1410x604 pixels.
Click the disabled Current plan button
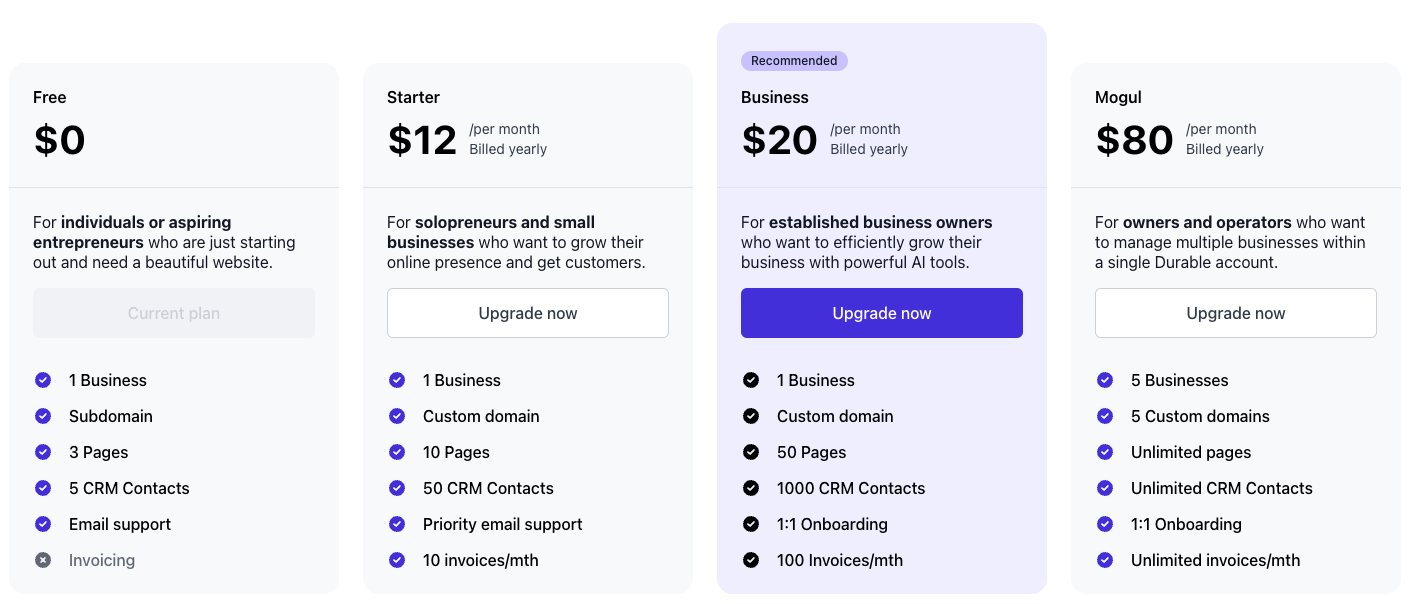pos(174,313)
